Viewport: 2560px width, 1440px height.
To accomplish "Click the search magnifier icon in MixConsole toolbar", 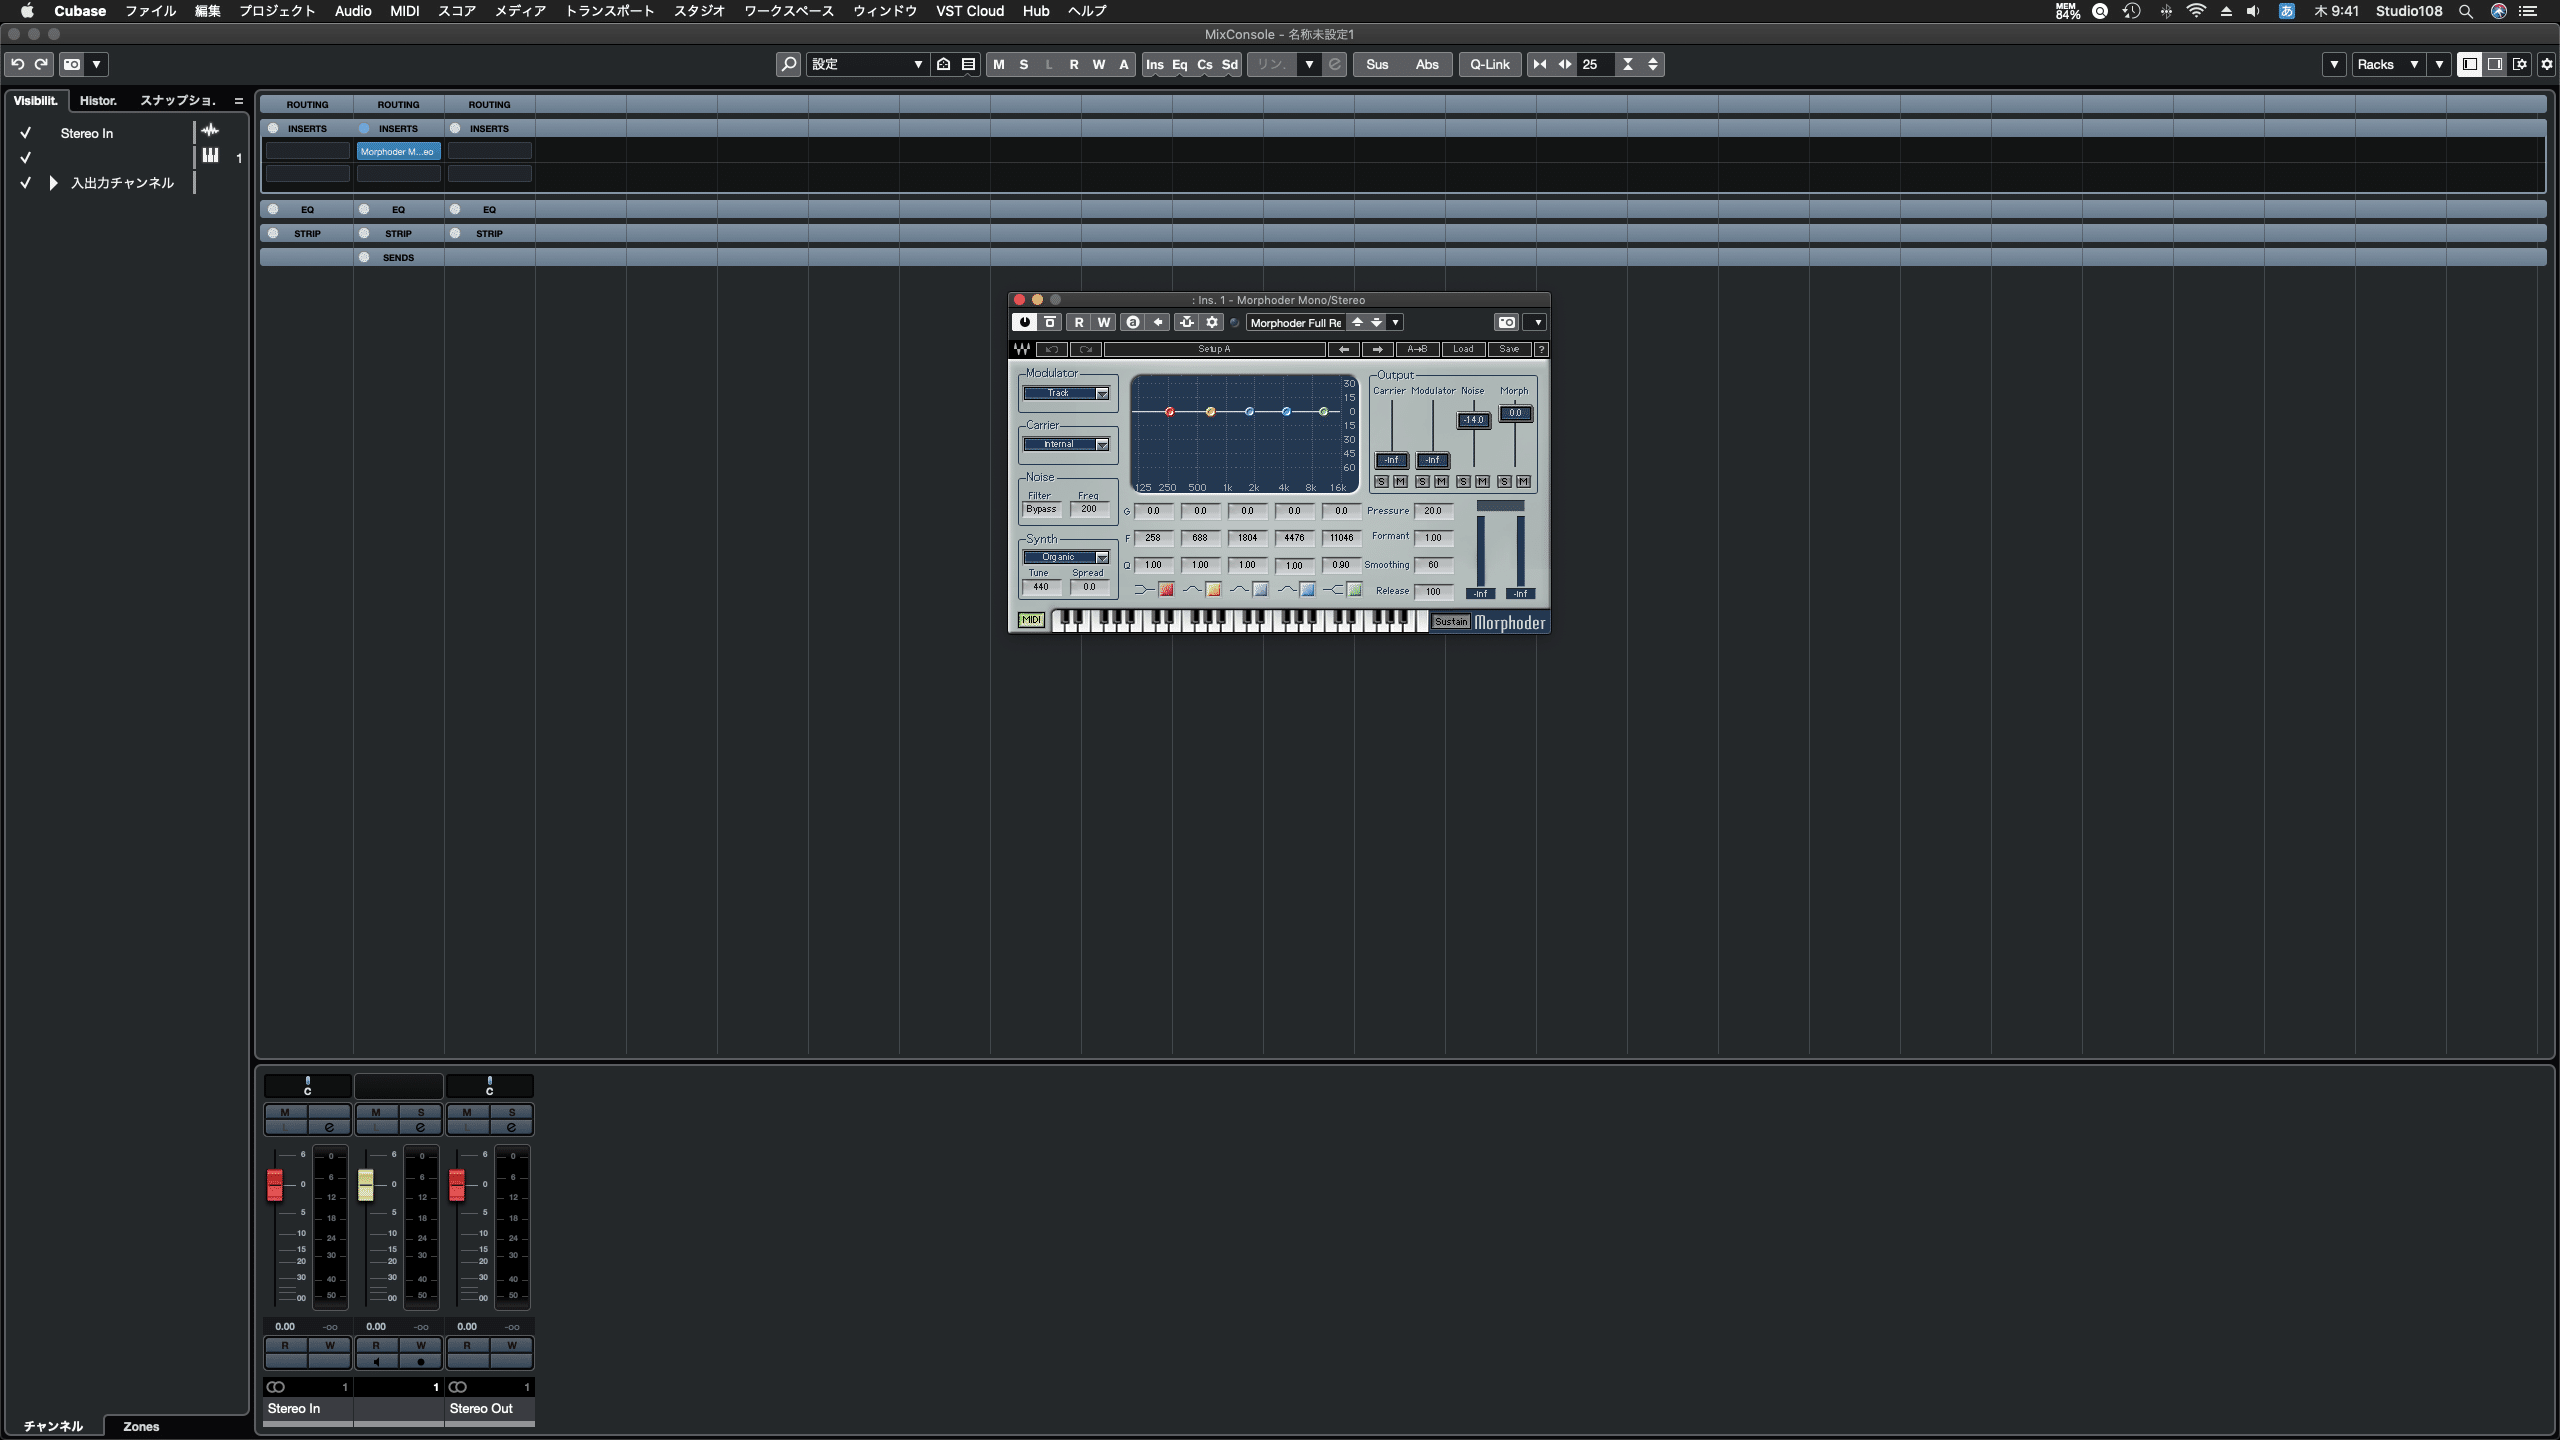I will (789, 64).
